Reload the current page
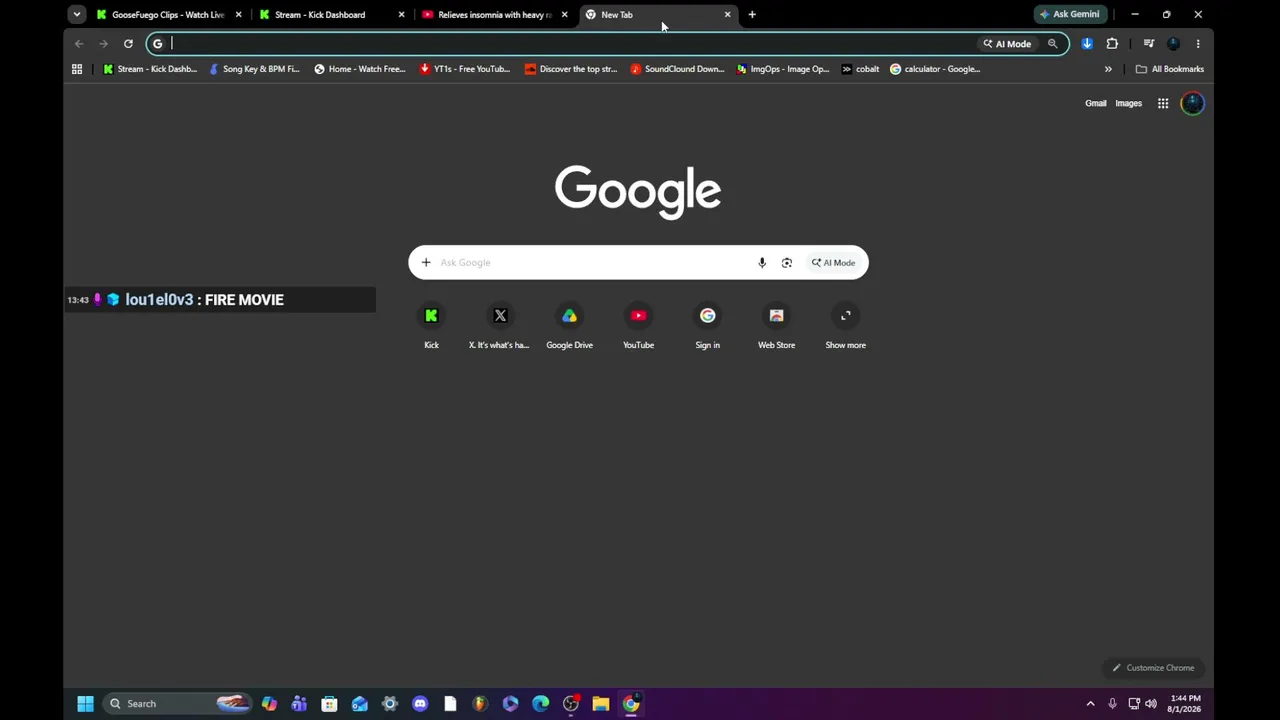This screenshot has height=720, width=1280. pos(128,44)
